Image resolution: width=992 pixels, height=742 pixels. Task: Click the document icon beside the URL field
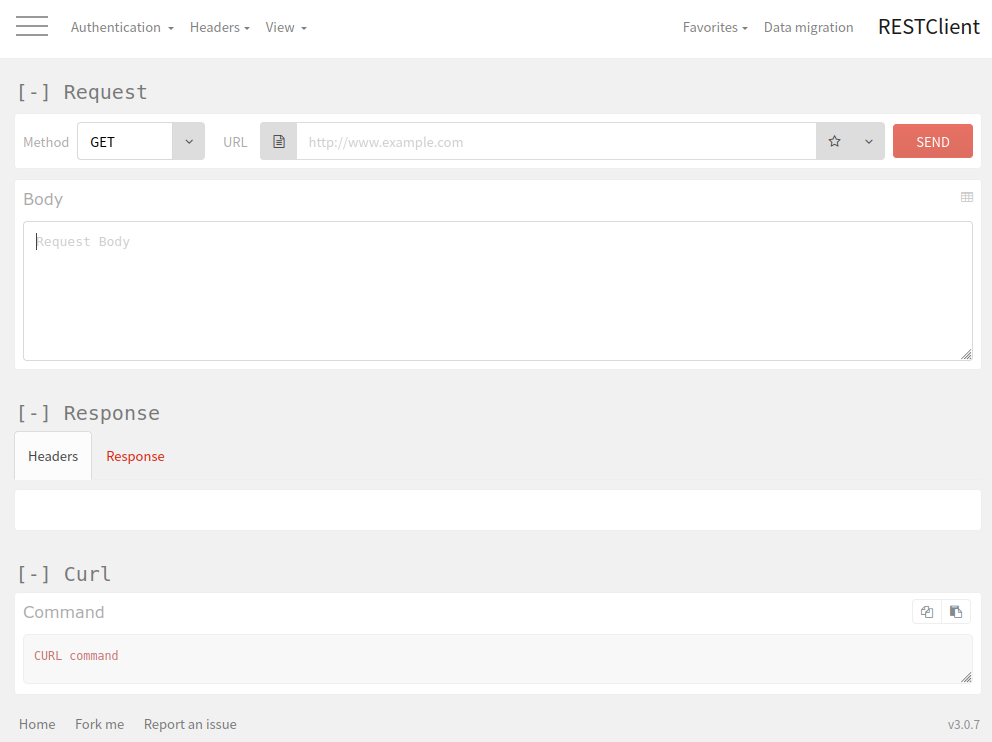coord(278,141)
